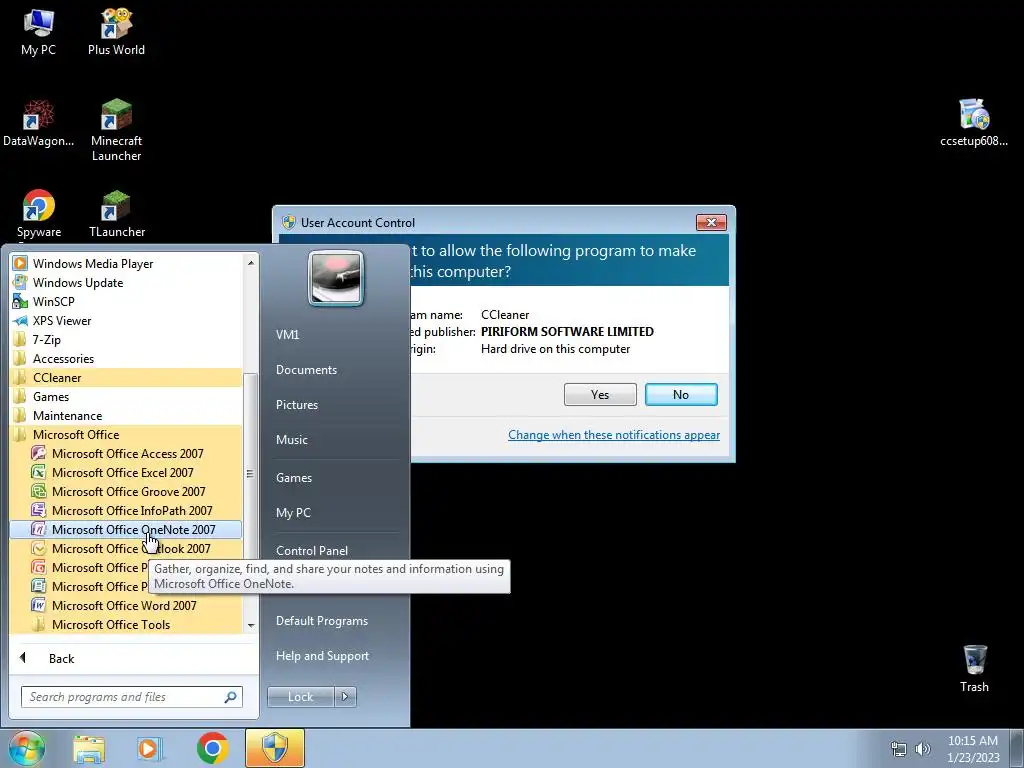Click the search magnifier icon in Start menu
1024x768 pixels.
[x=231, y=697]
